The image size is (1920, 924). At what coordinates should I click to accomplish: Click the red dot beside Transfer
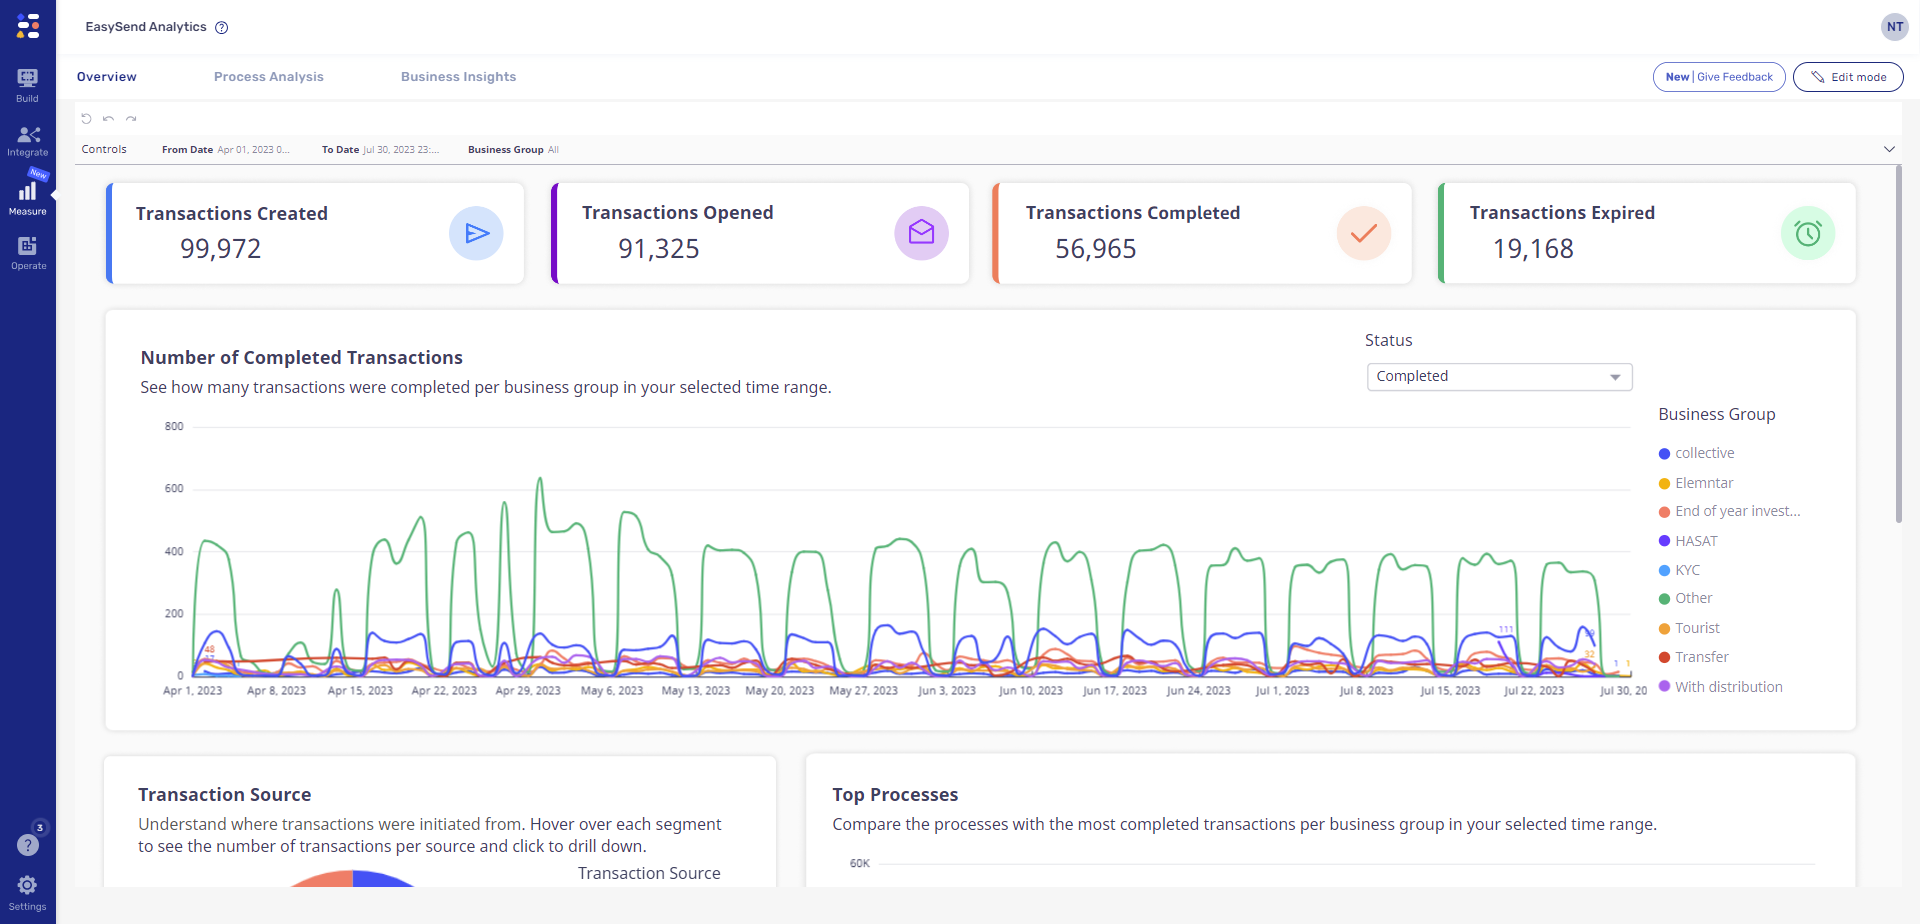[x=1663, y=656]
